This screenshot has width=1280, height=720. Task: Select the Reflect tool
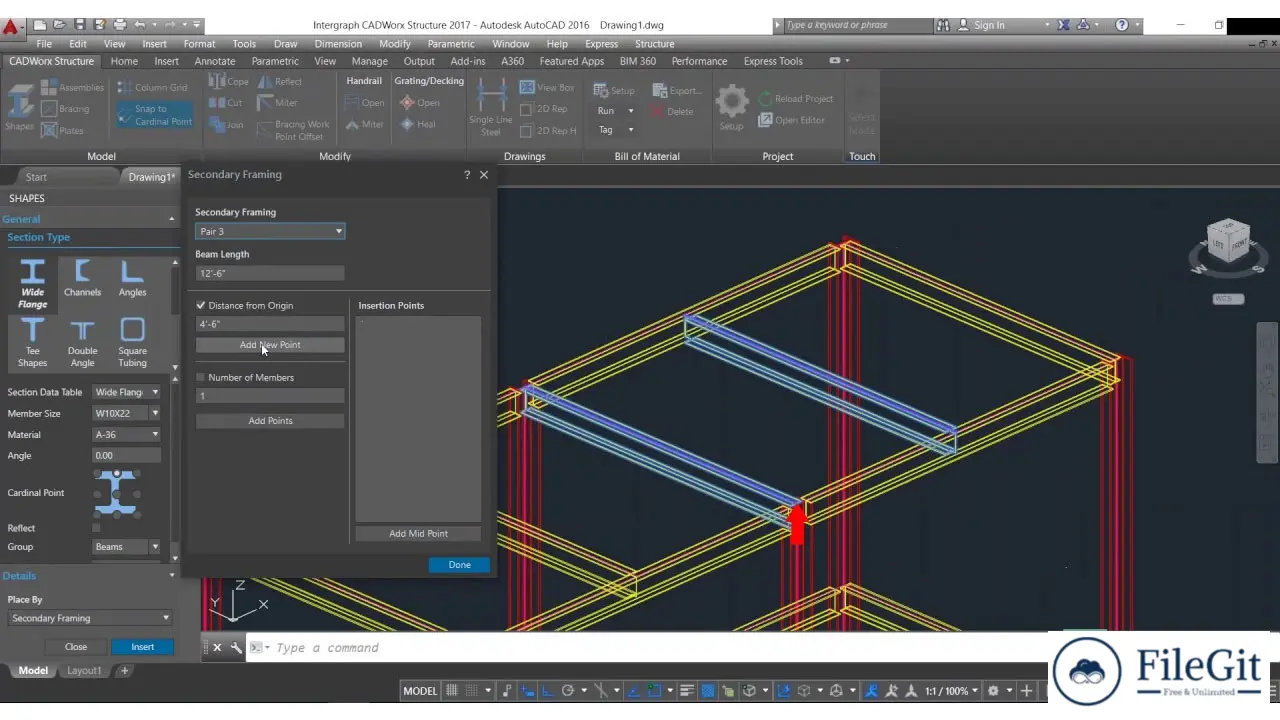(x=280, y=81)
